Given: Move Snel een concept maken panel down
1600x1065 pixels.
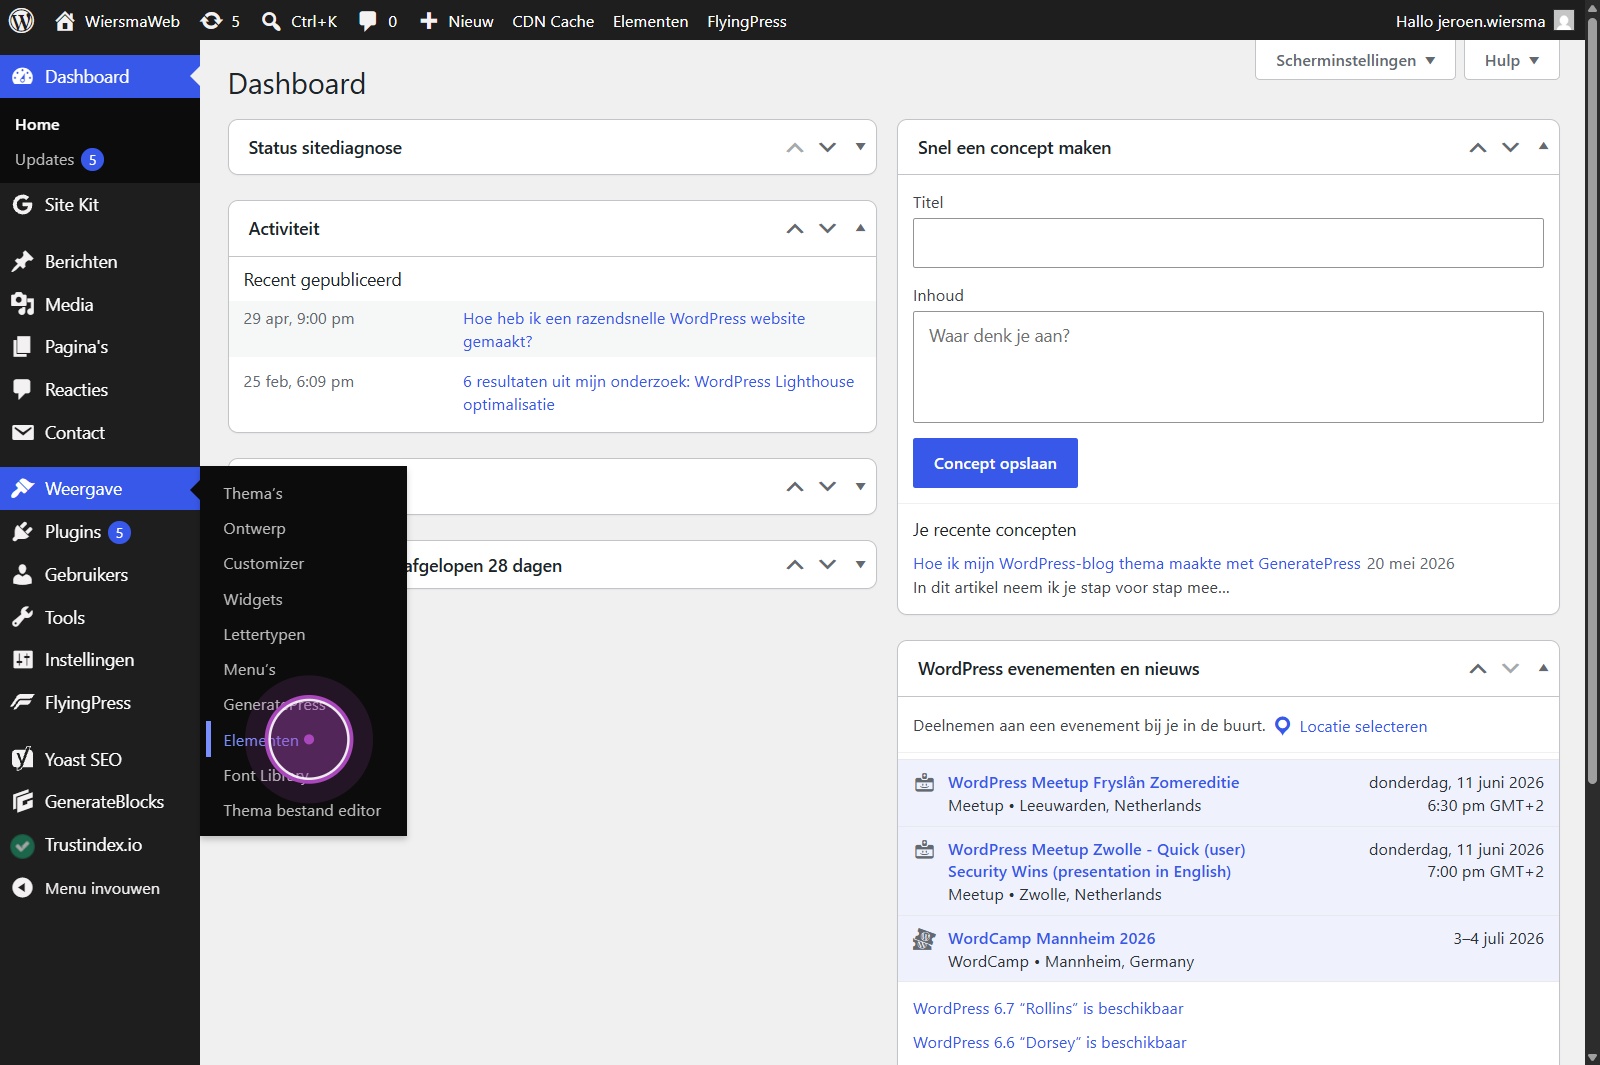Looking at the screenshot, I should 1510,147.
